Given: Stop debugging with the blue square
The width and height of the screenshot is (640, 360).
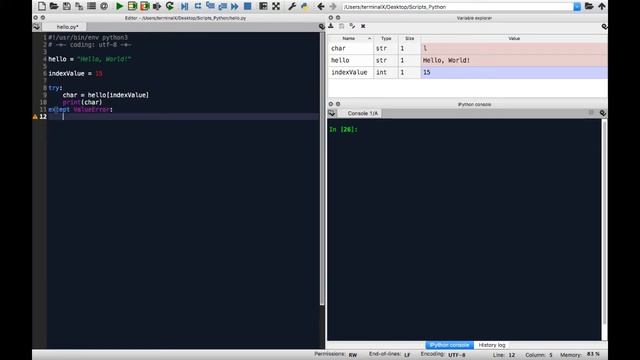Looking at the screenshot, I should tap(247, 6).
